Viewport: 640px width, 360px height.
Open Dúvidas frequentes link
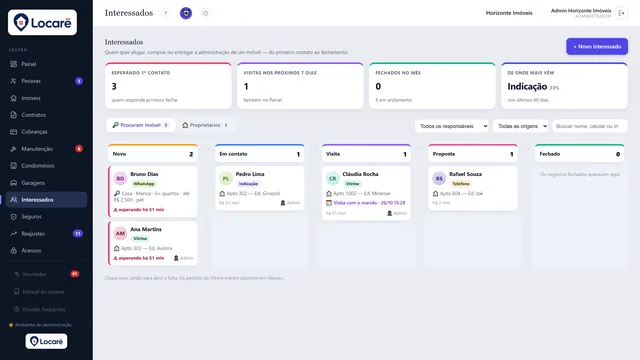click(x=44, y=309)
